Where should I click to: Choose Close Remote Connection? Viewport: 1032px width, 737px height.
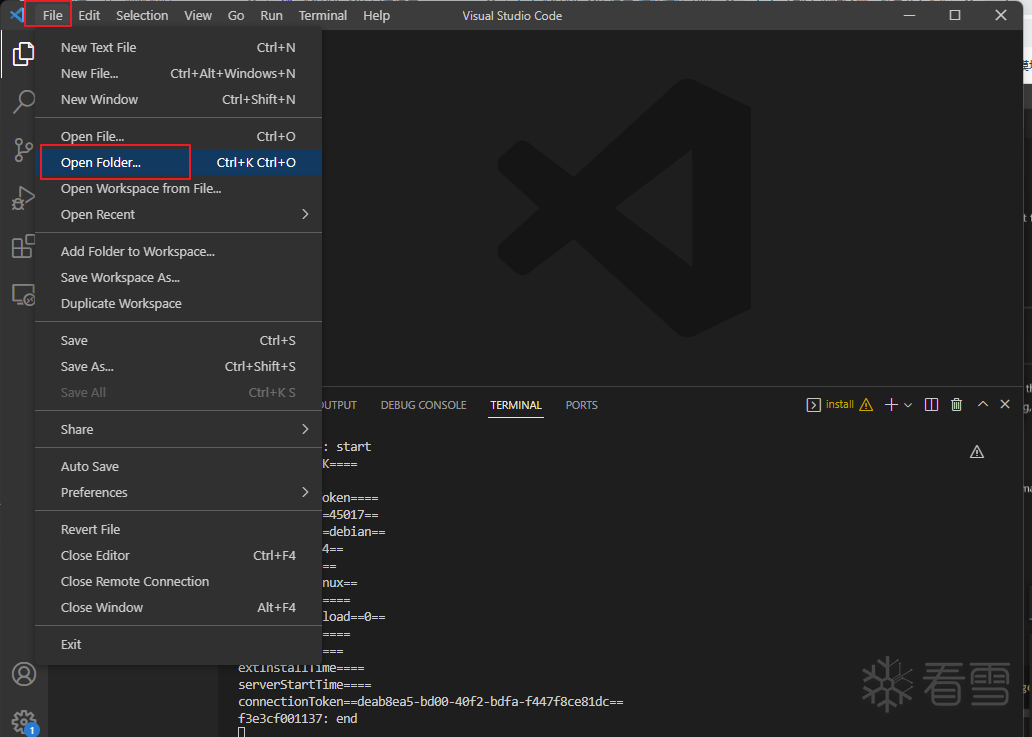pyautogui.click(x=178, y=582)
